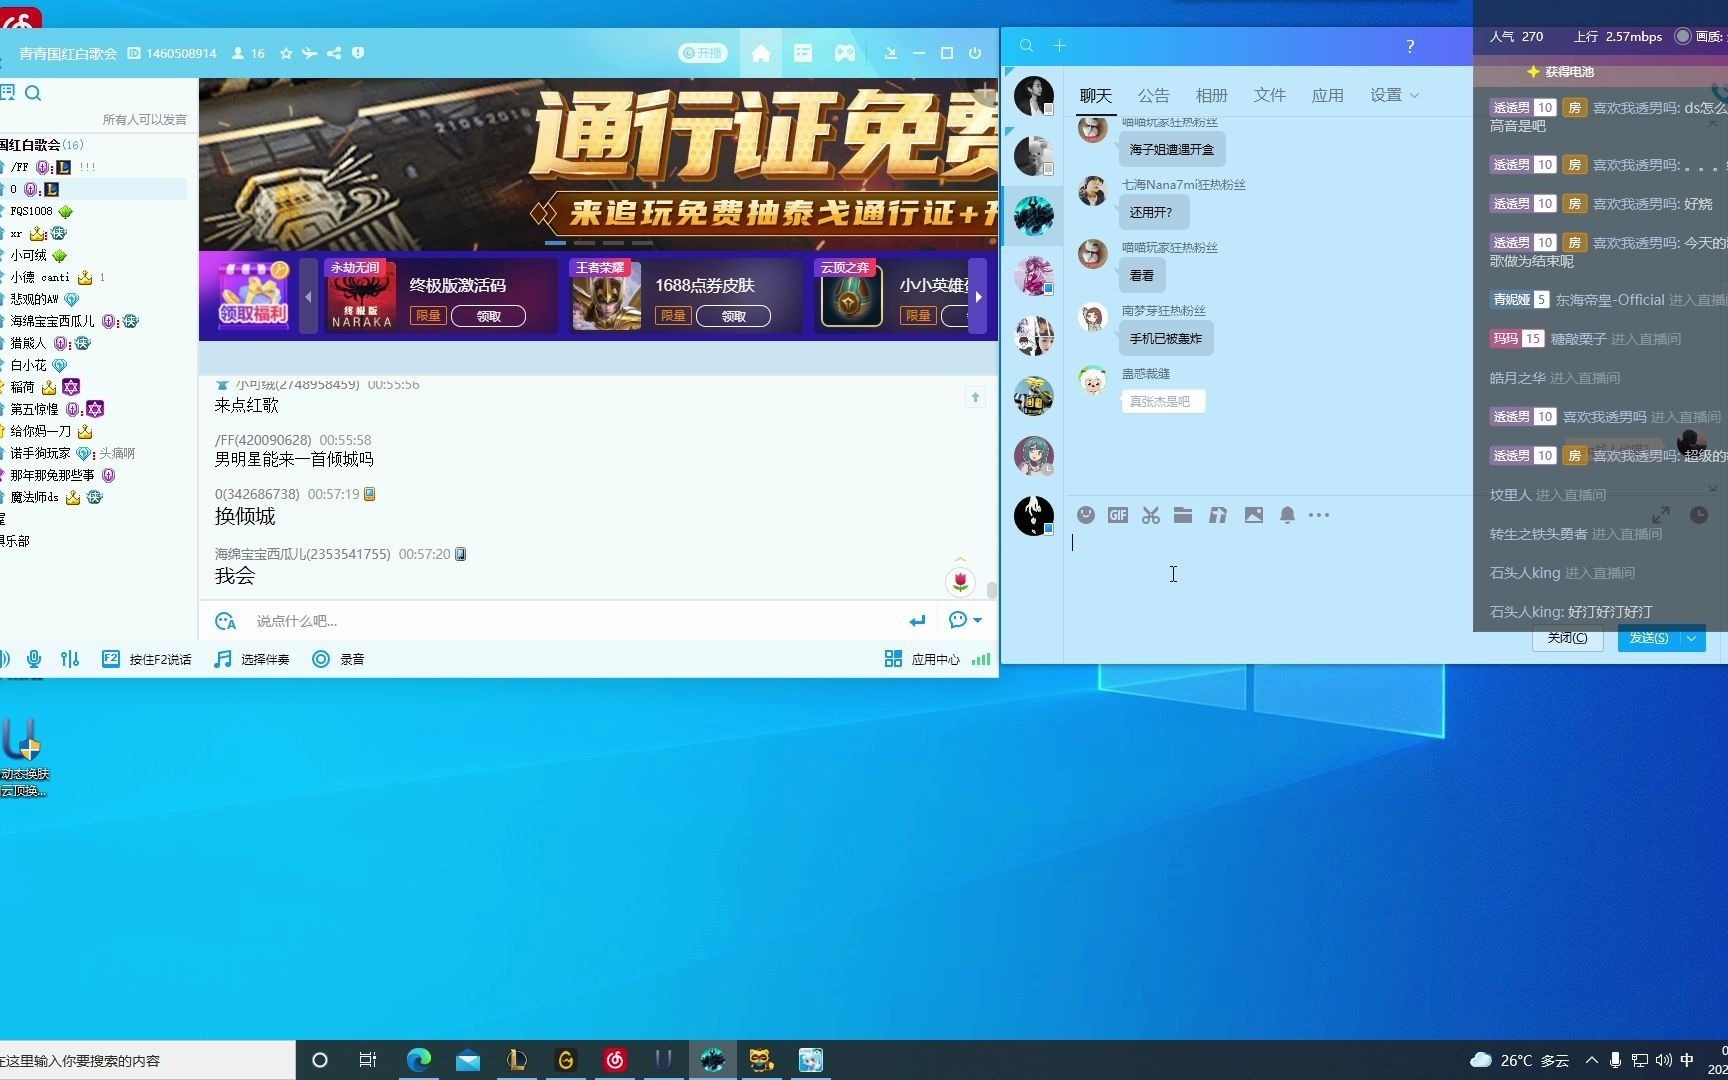Click the music share icon in chat toolbar
1728x1080 pixels.
[1217, 515]
